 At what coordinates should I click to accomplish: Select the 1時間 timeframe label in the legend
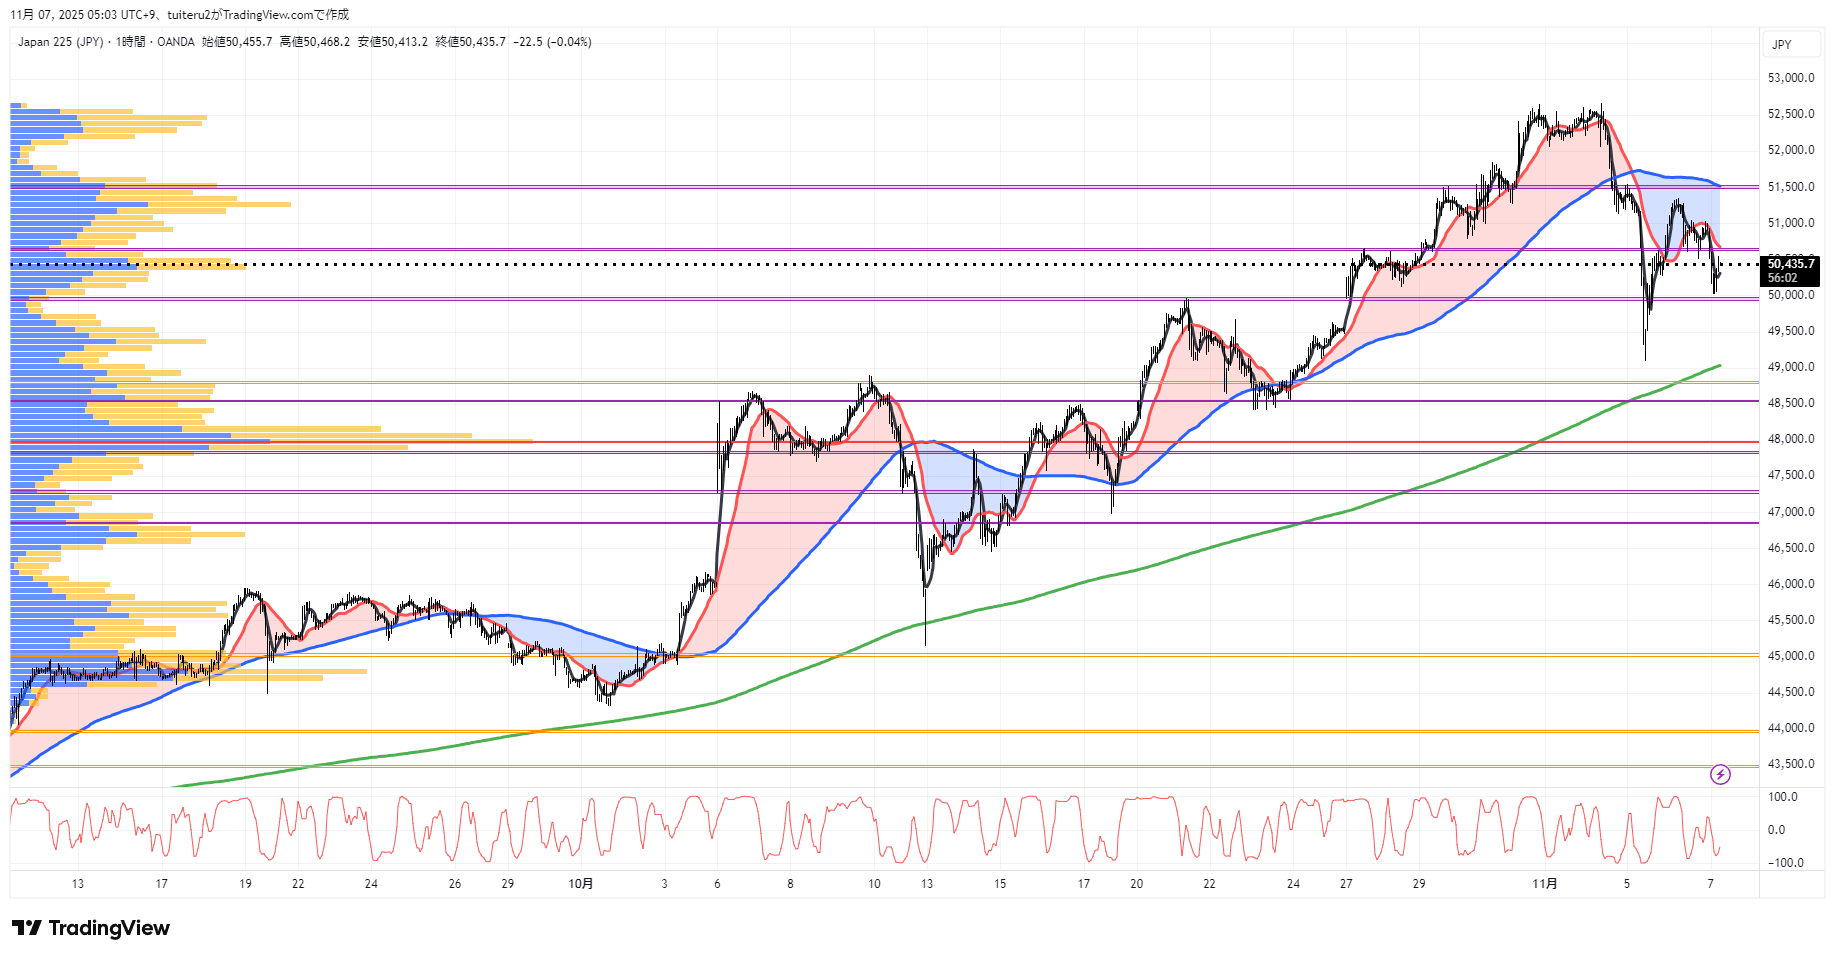(x=130, y=42)
